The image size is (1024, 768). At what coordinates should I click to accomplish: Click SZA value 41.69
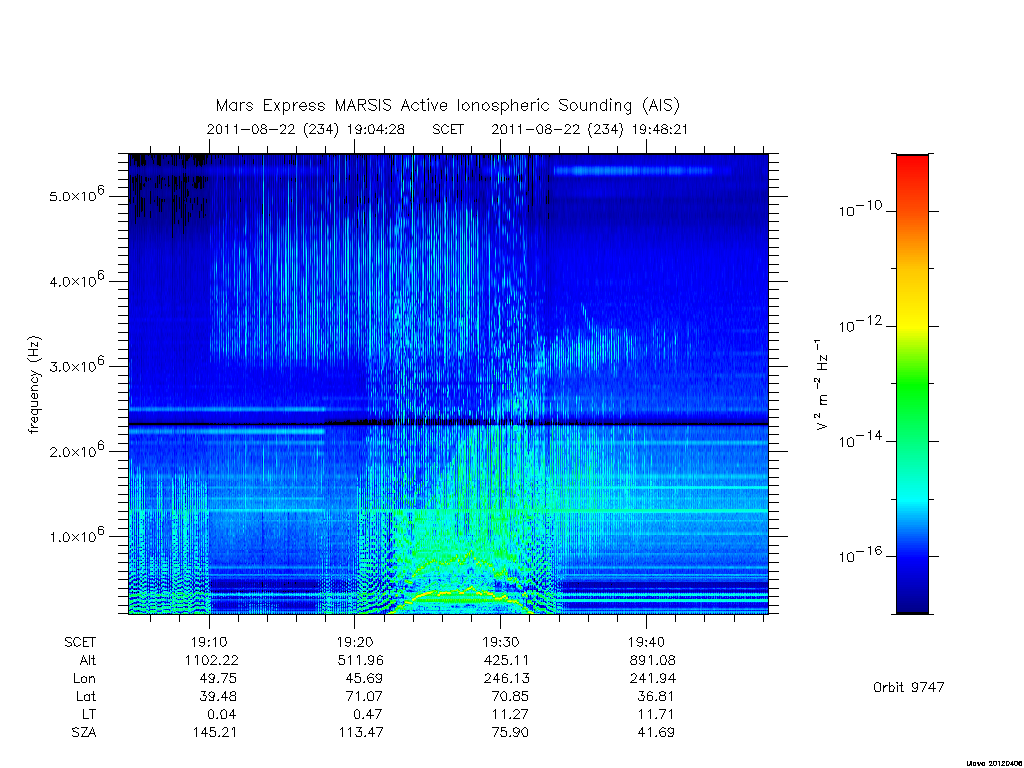(x=656, y=733)
